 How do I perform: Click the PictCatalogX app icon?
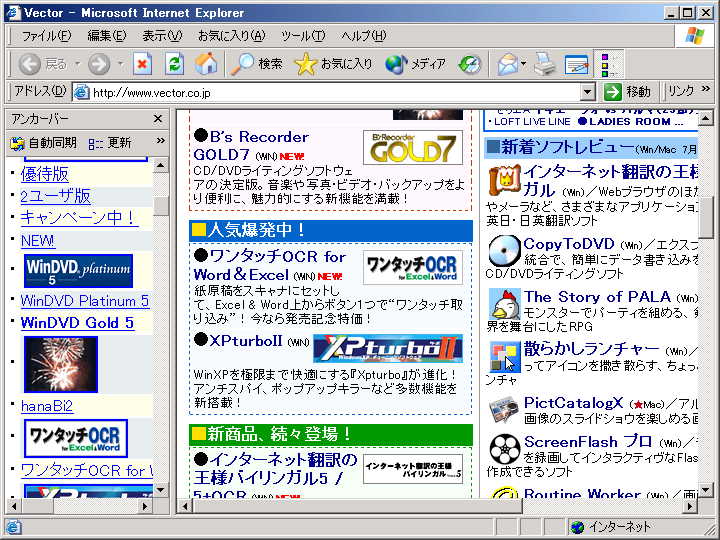pos(504,410)
